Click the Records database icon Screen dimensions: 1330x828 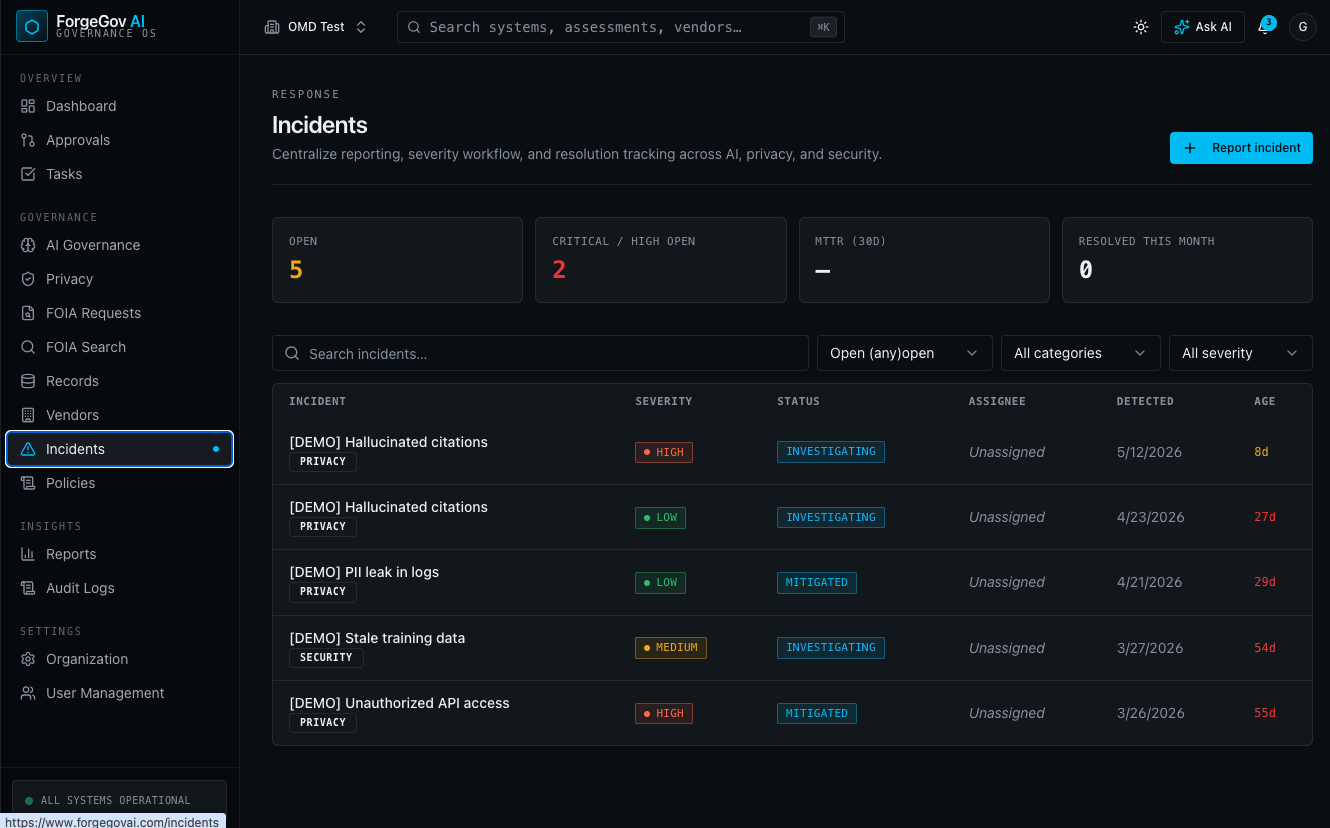point(28,381)
